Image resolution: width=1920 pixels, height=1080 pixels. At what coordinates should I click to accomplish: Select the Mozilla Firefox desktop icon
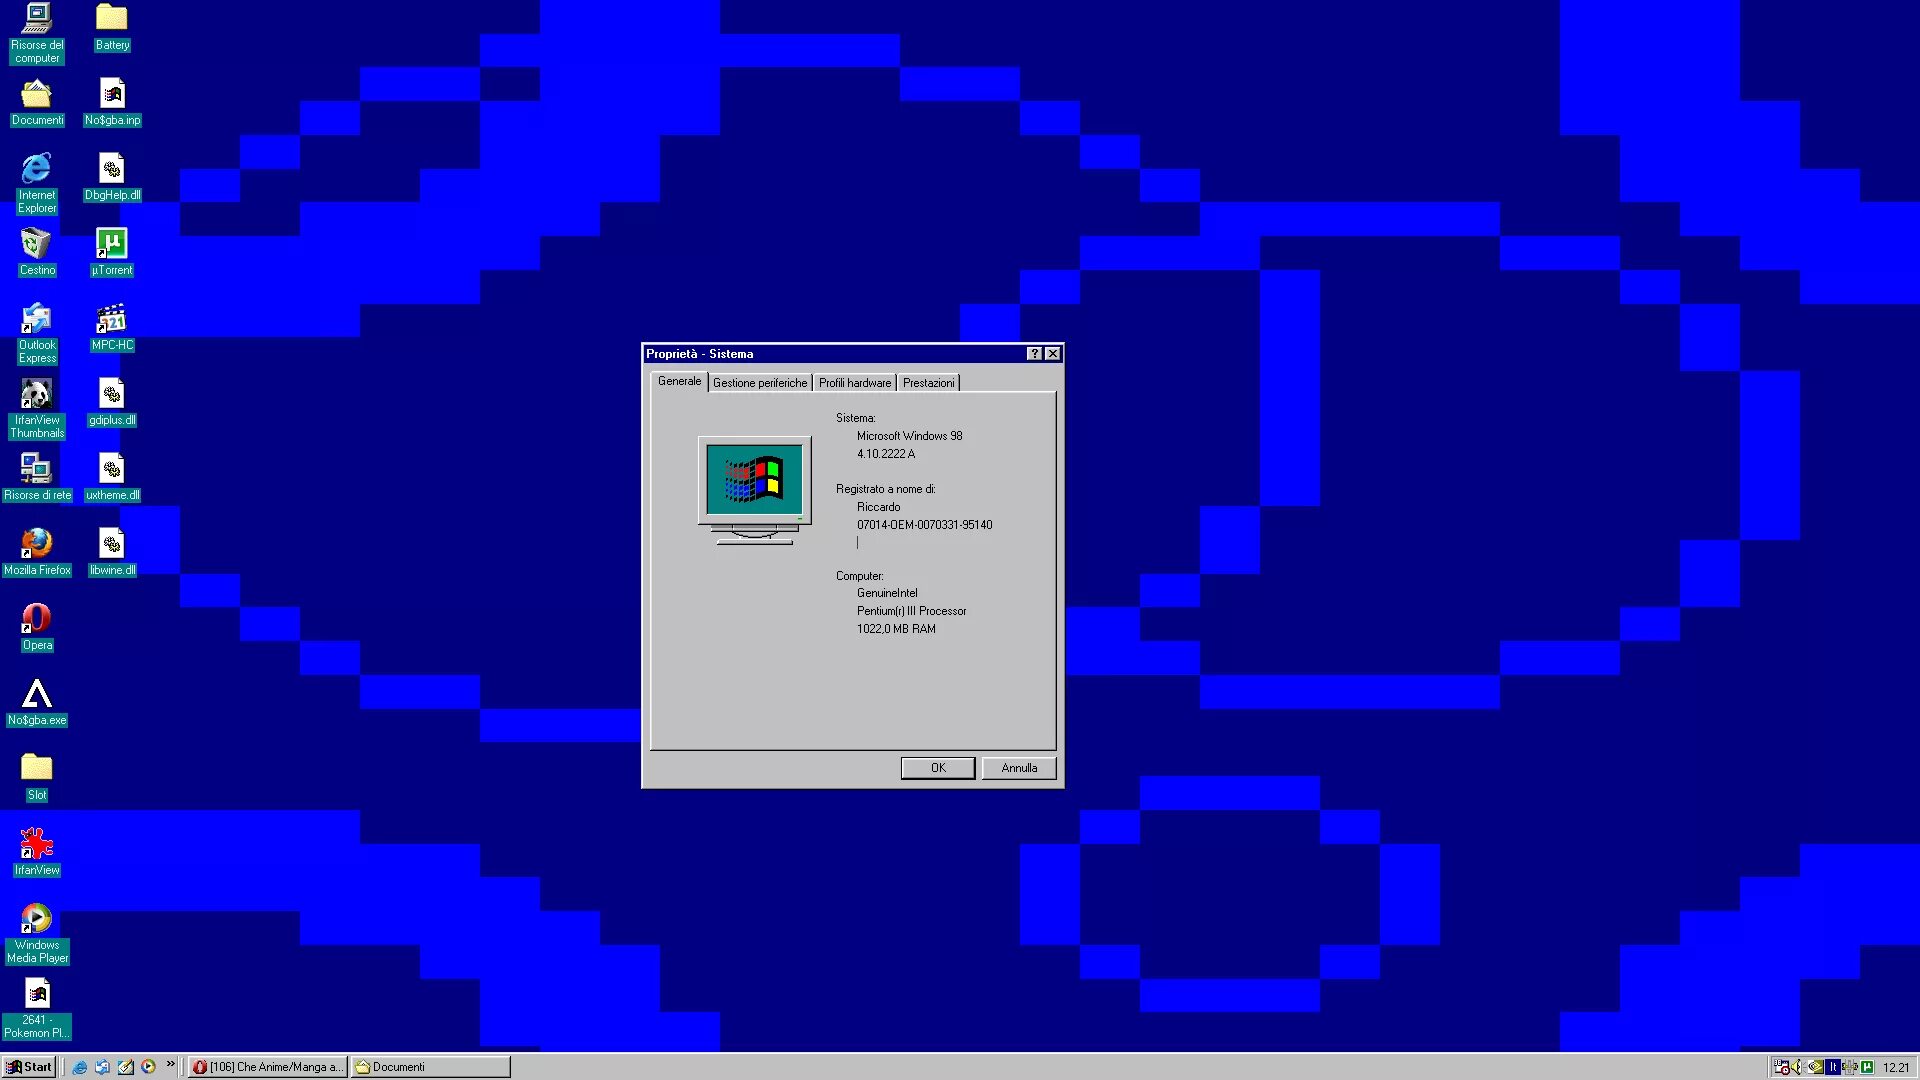coord(37,552)
